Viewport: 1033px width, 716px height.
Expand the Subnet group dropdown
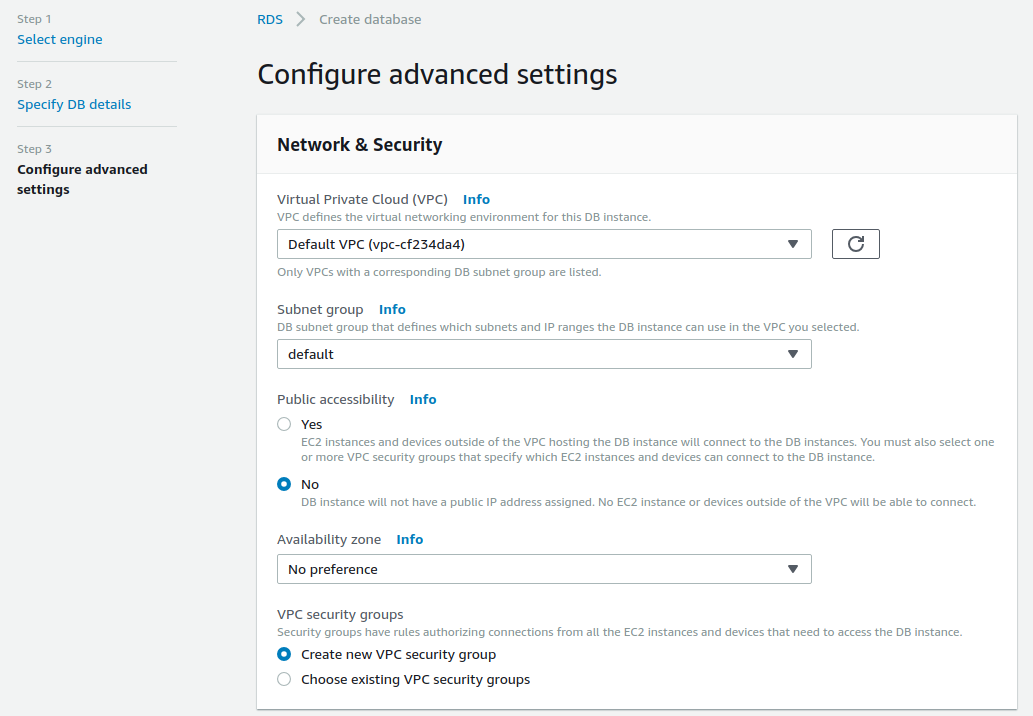coord(544,354)
